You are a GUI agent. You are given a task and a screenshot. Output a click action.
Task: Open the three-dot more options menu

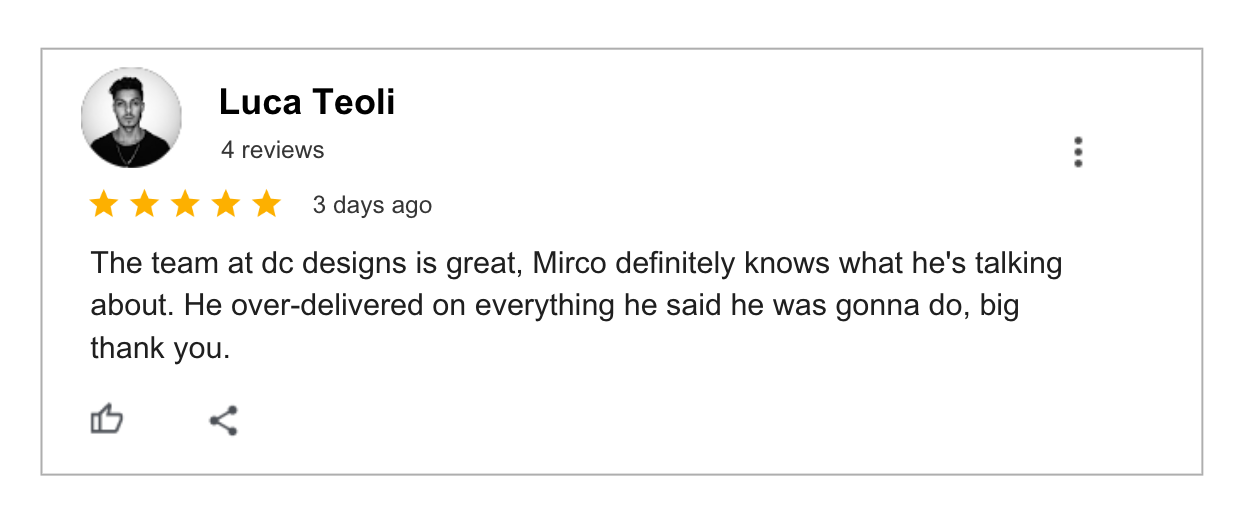(1077, 152)
